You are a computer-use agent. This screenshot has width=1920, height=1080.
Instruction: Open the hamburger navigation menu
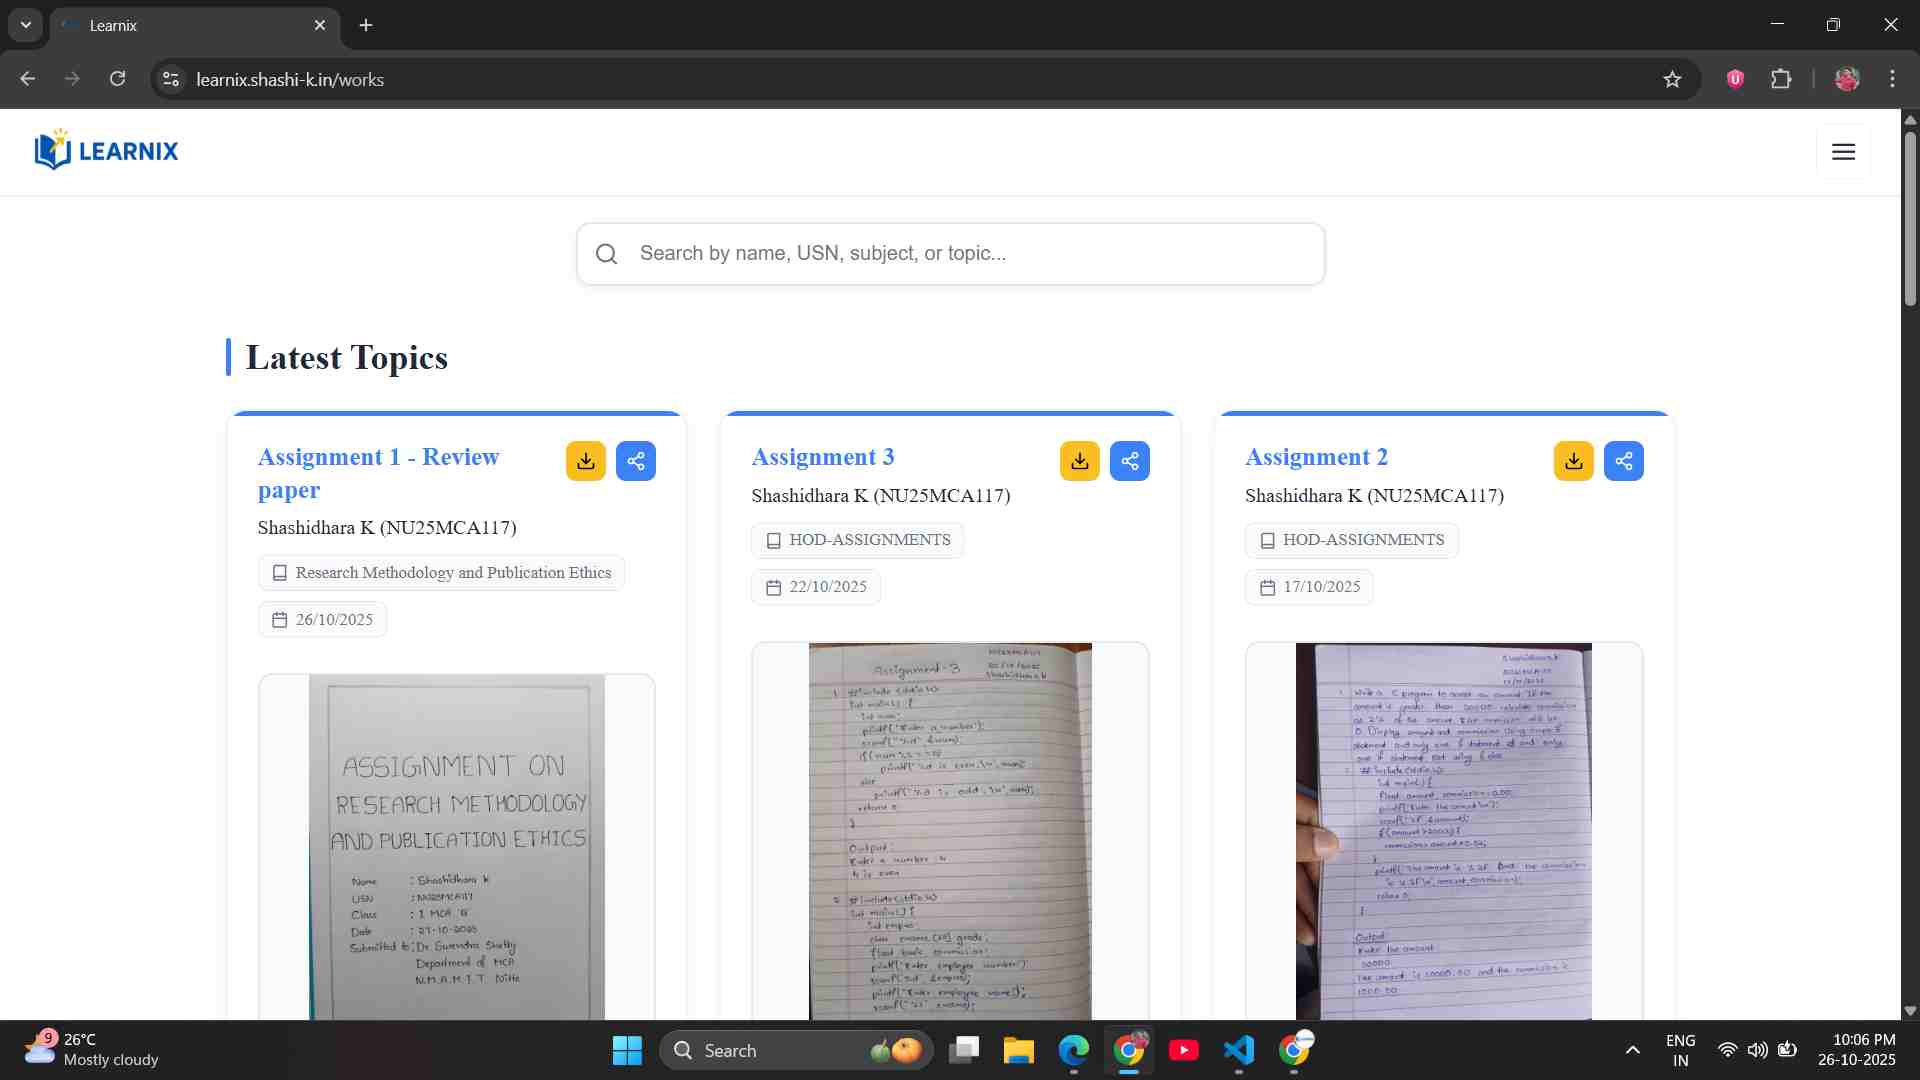[1843, 151]
